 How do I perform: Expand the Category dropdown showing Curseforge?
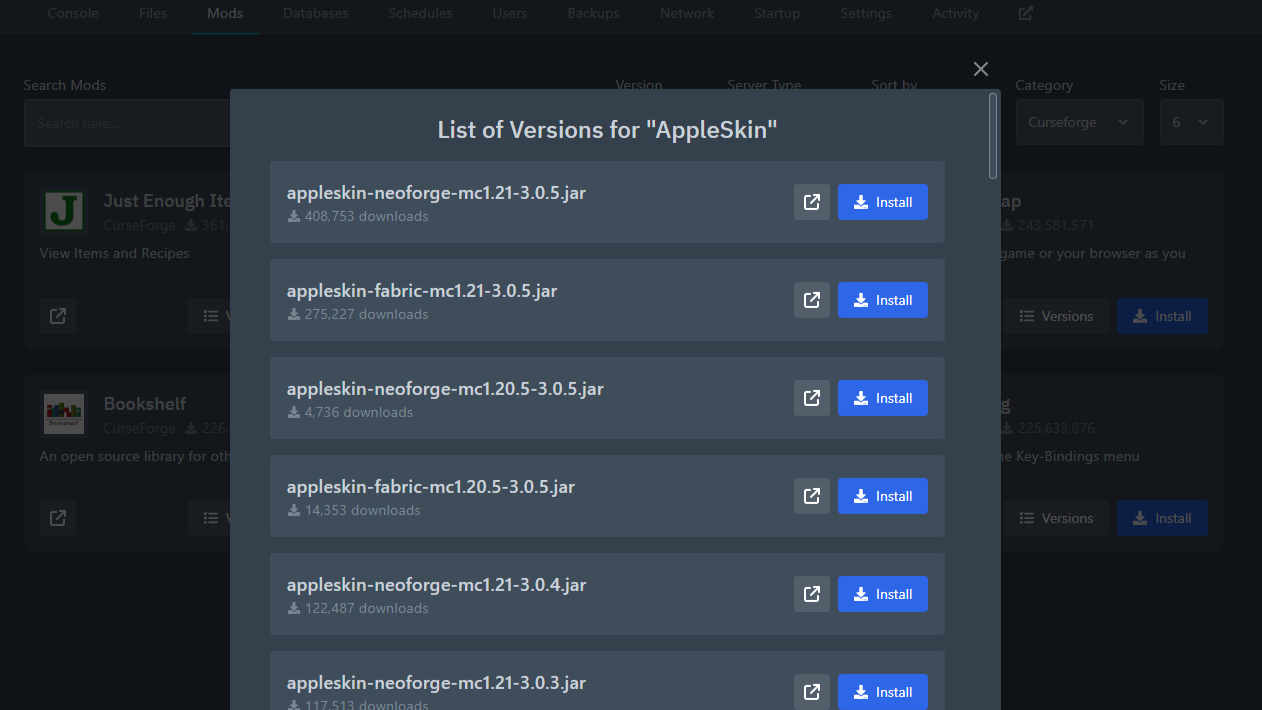point(1079,122)
